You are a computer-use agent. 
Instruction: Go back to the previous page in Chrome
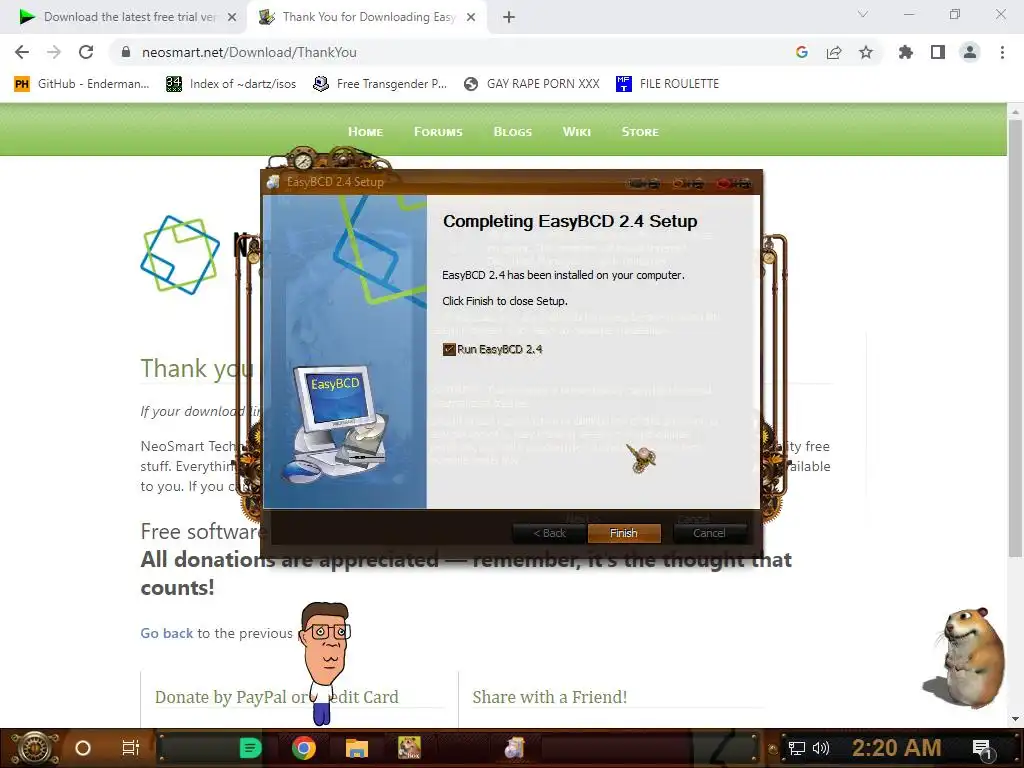coord(22,52)
